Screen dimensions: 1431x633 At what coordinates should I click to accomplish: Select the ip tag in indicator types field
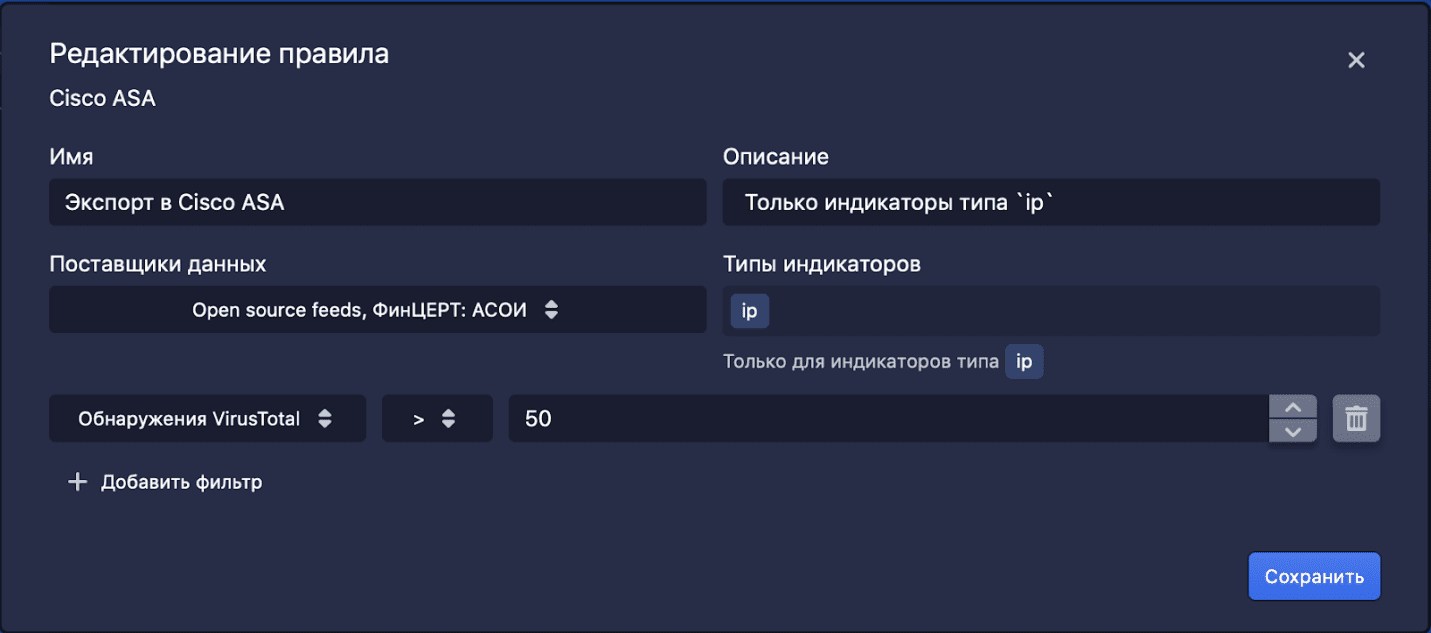749,311
